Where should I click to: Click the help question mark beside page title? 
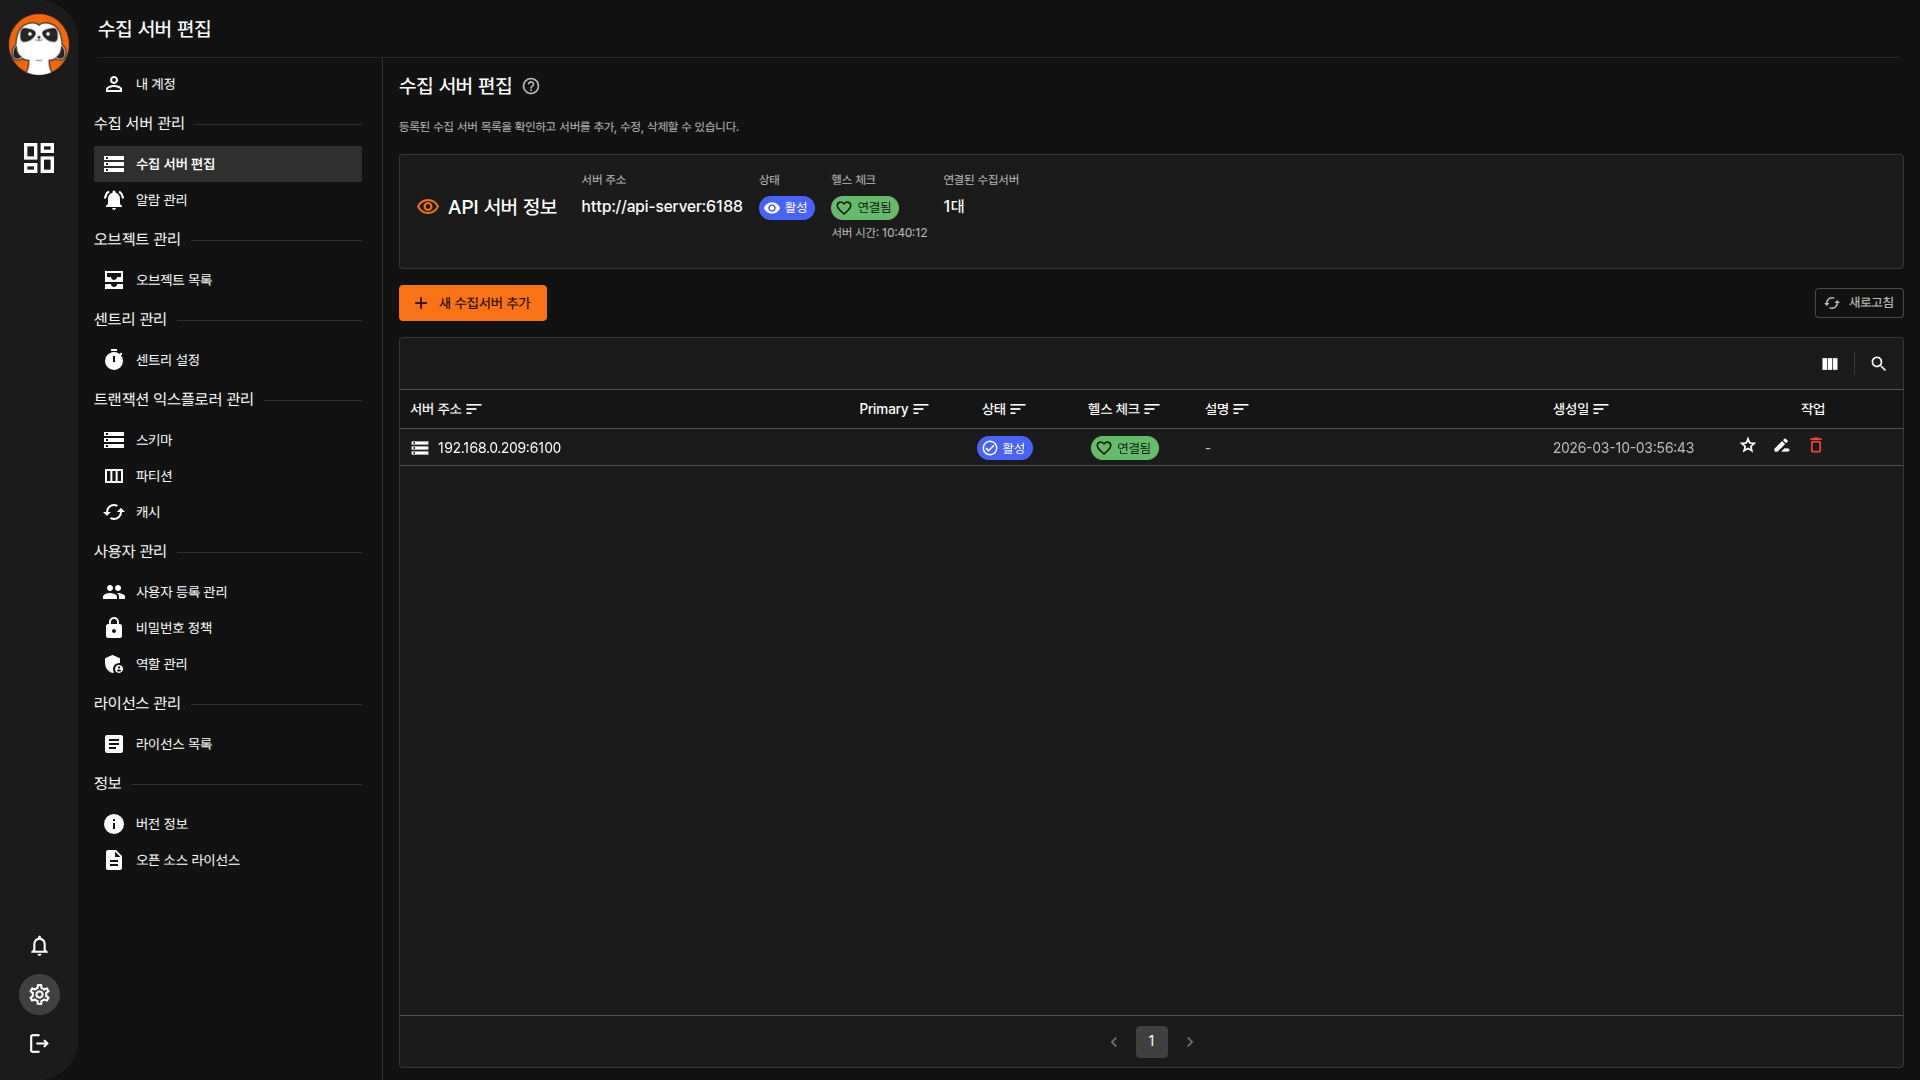click(x=531, y=86)
